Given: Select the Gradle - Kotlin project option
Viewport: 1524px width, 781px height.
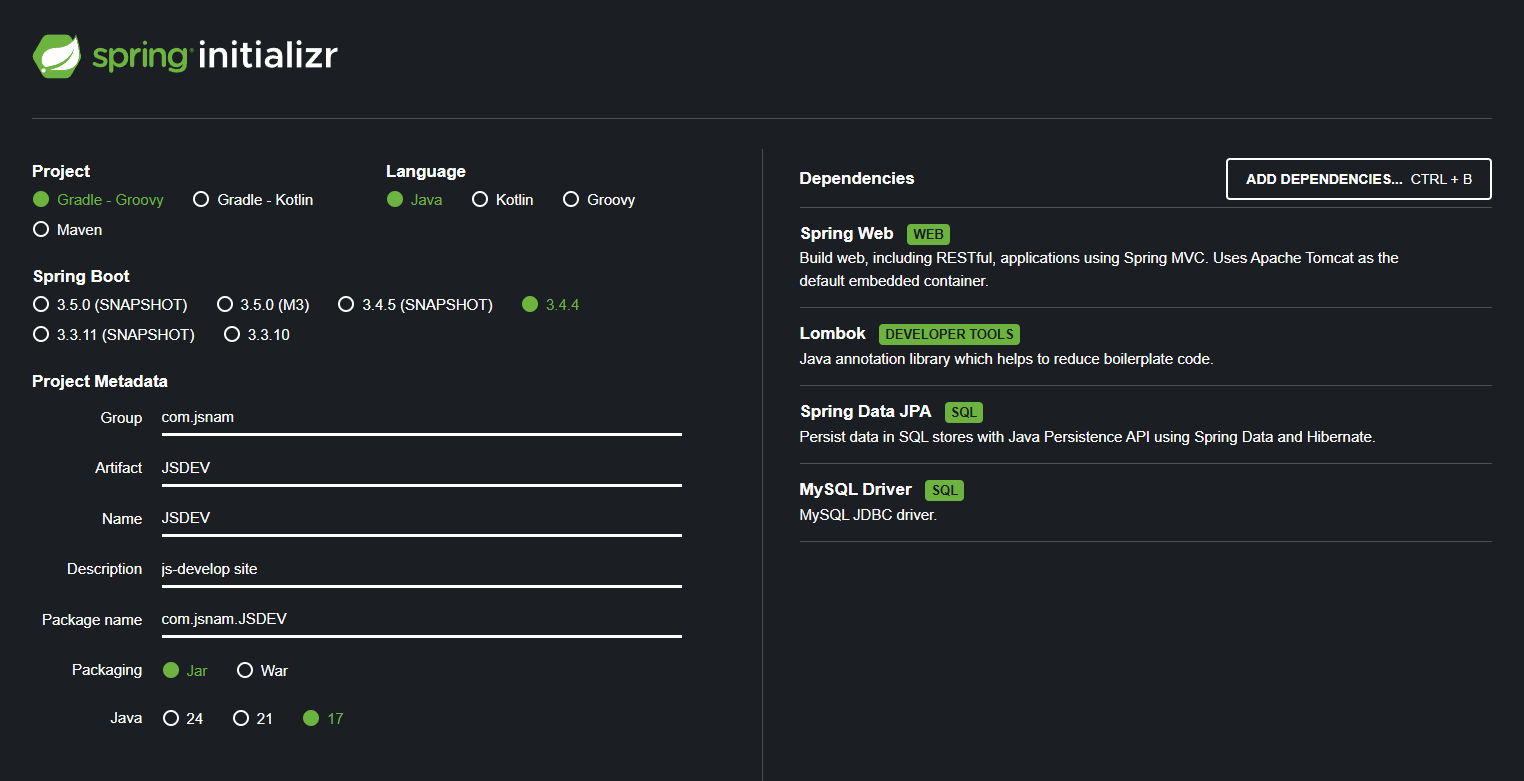Looking at the screenshot, I should pyautogui.click(x=253, y=200).
